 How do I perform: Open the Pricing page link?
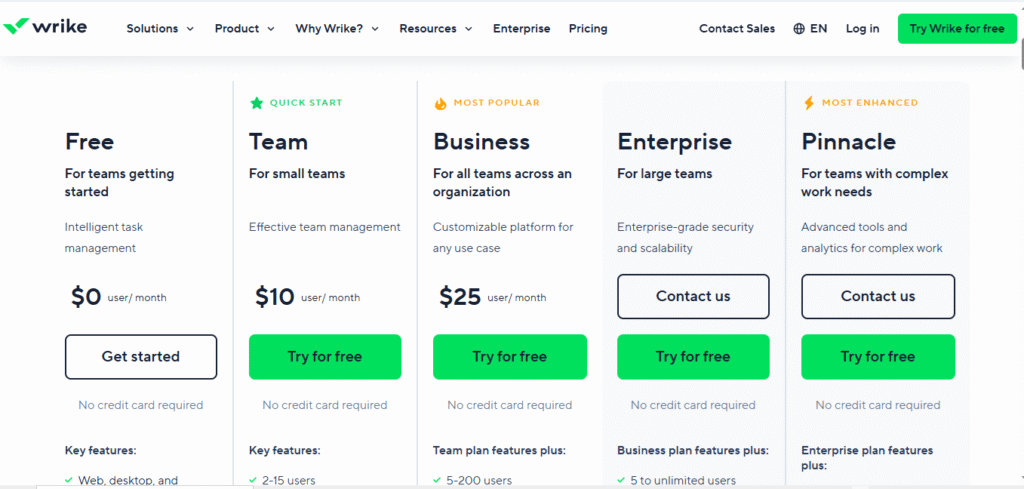(588, 29)
